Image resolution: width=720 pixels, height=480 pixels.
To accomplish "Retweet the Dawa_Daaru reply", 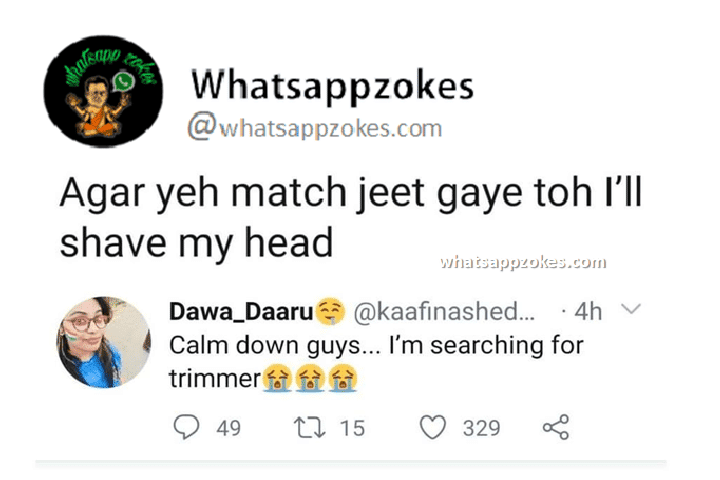I will [310, 427].
